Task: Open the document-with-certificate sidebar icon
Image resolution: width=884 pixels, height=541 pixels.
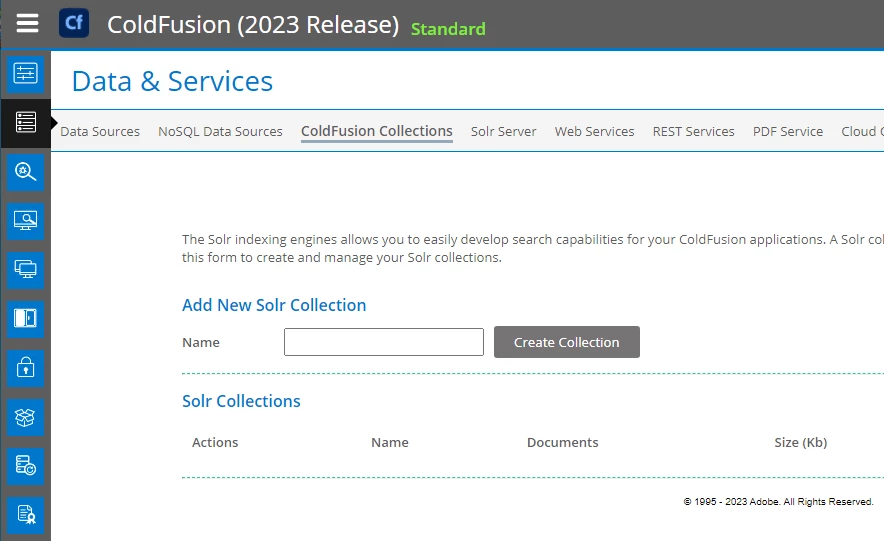Action: [25, 515]
